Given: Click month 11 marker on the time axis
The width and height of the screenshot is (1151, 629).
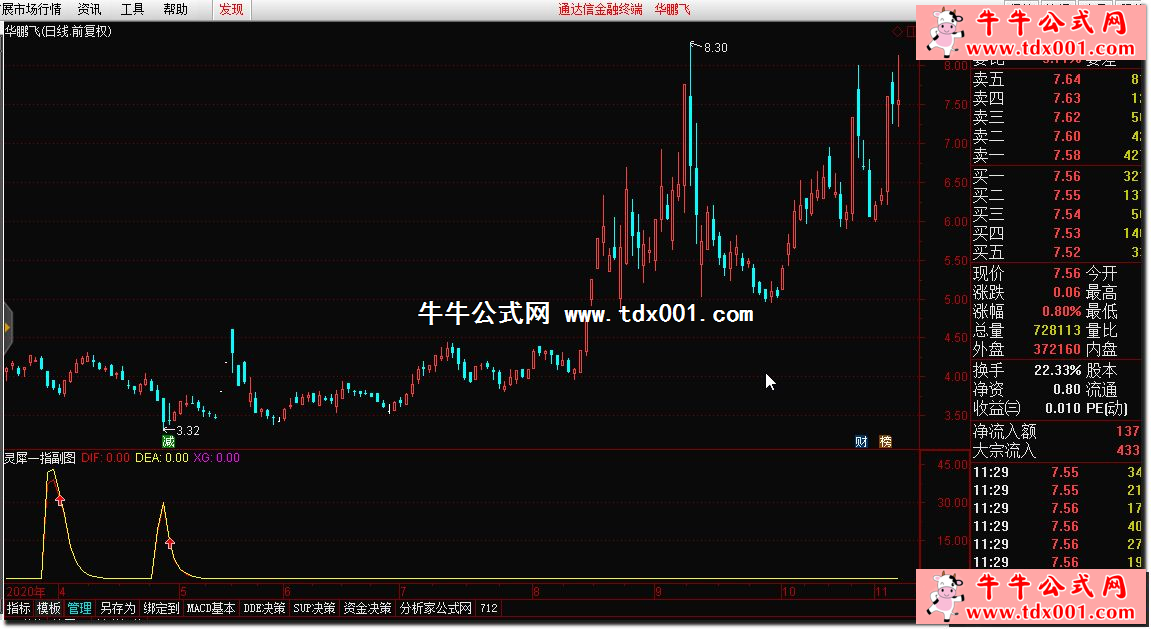Looking at the screenshot, I should point(882,592).
